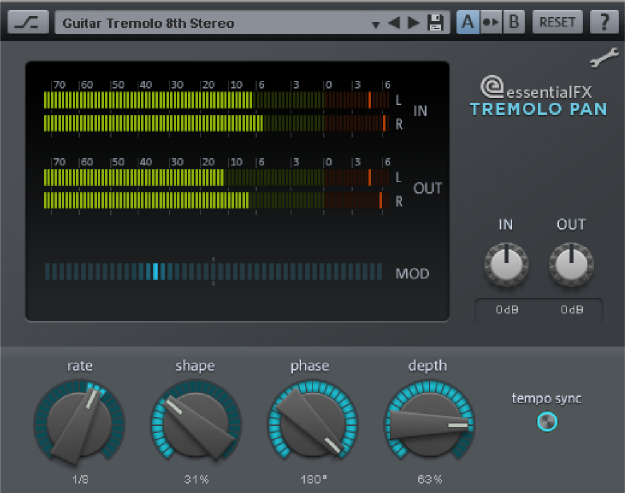Select the B comparison slot
625x493 pixels.
(514, 22)
